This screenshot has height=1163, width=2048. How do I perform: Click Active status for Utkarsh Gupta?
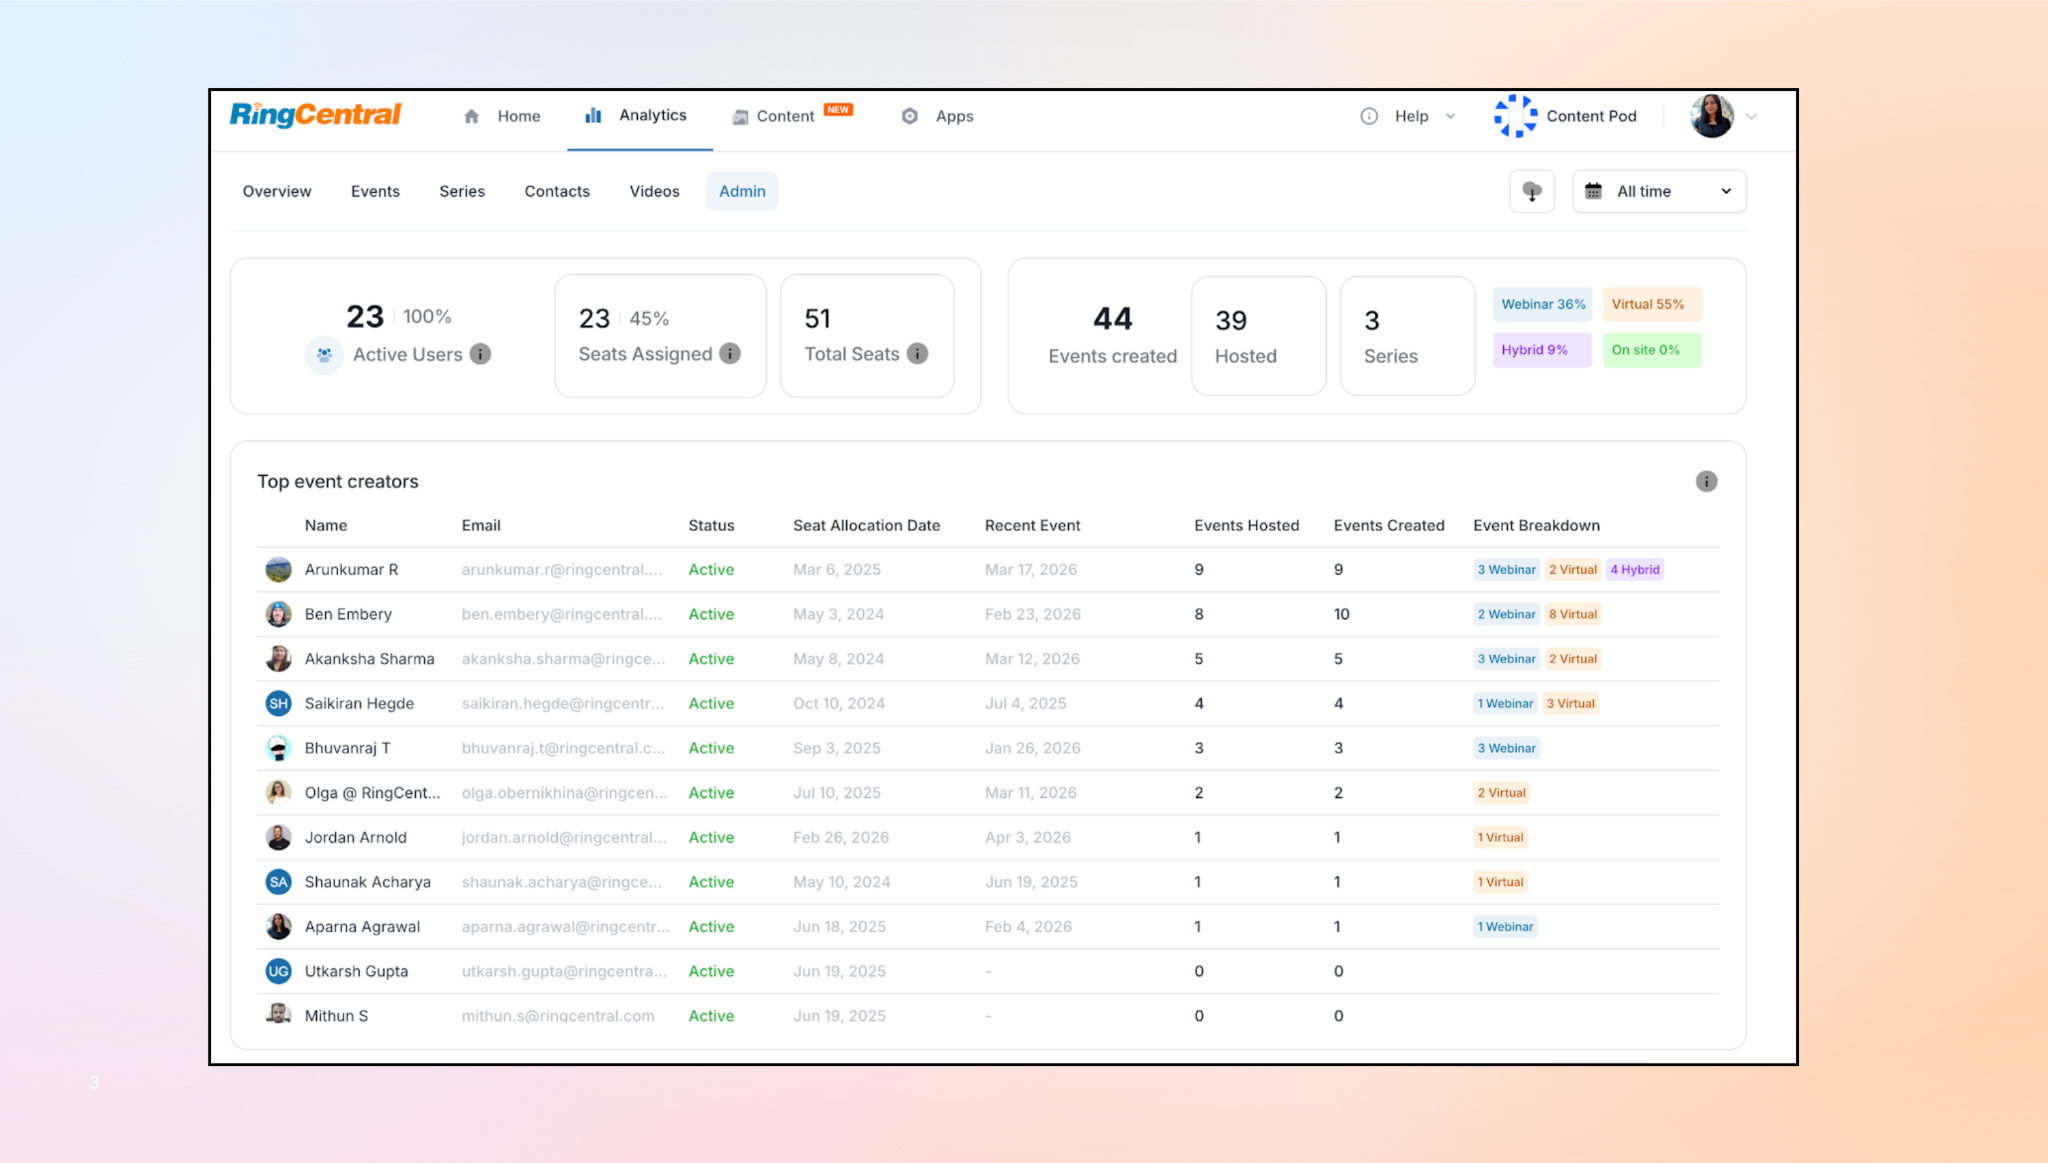711,971
